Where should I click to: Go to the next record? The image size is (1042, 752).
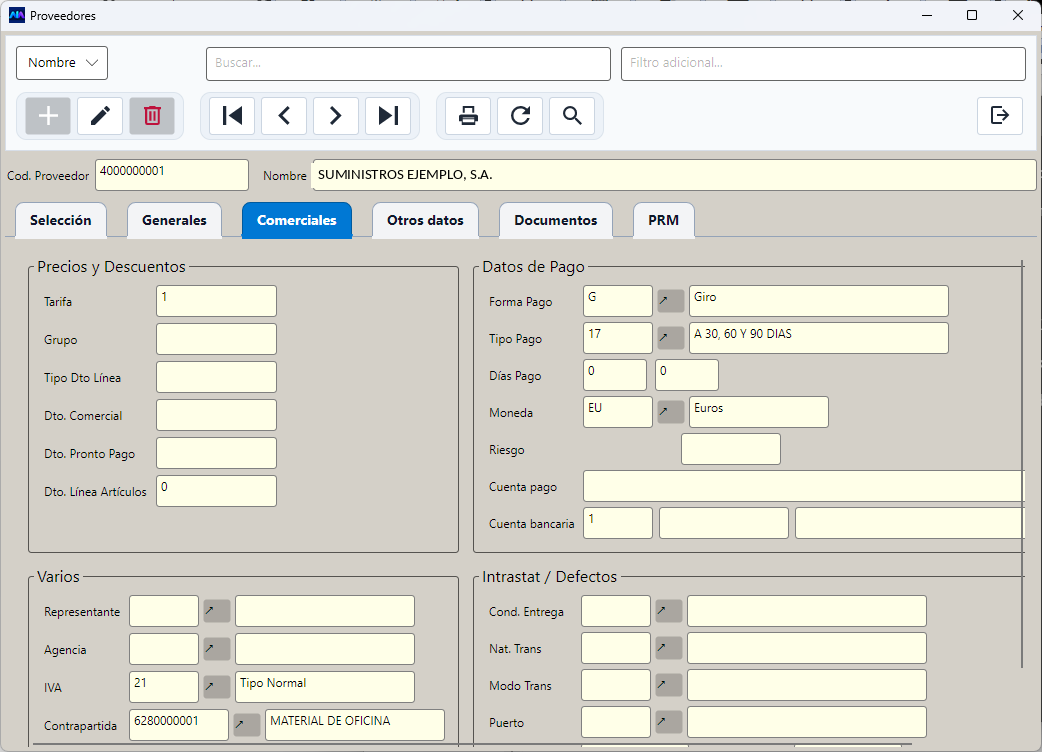click(x=336, y=116)
